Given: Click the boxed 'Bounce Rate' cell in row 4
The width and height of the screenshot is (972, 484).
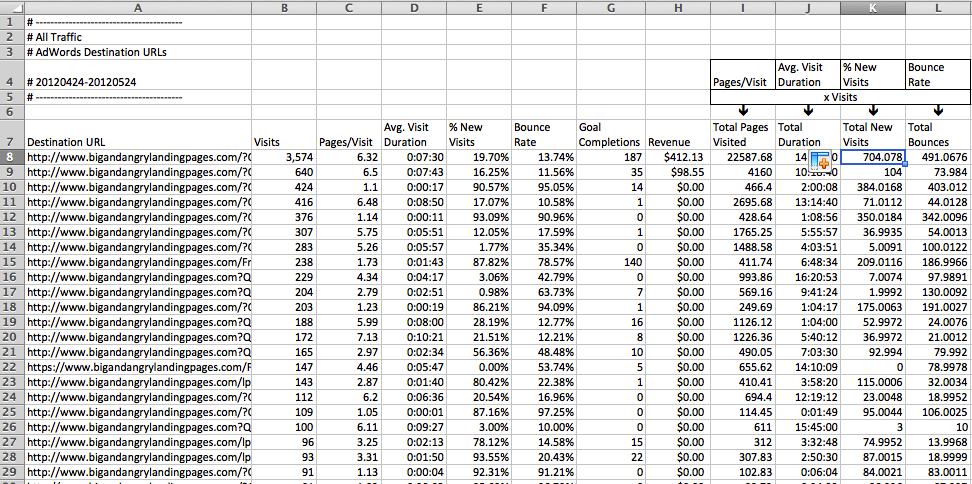Looking at the screenshot, I should pos(938,75).
